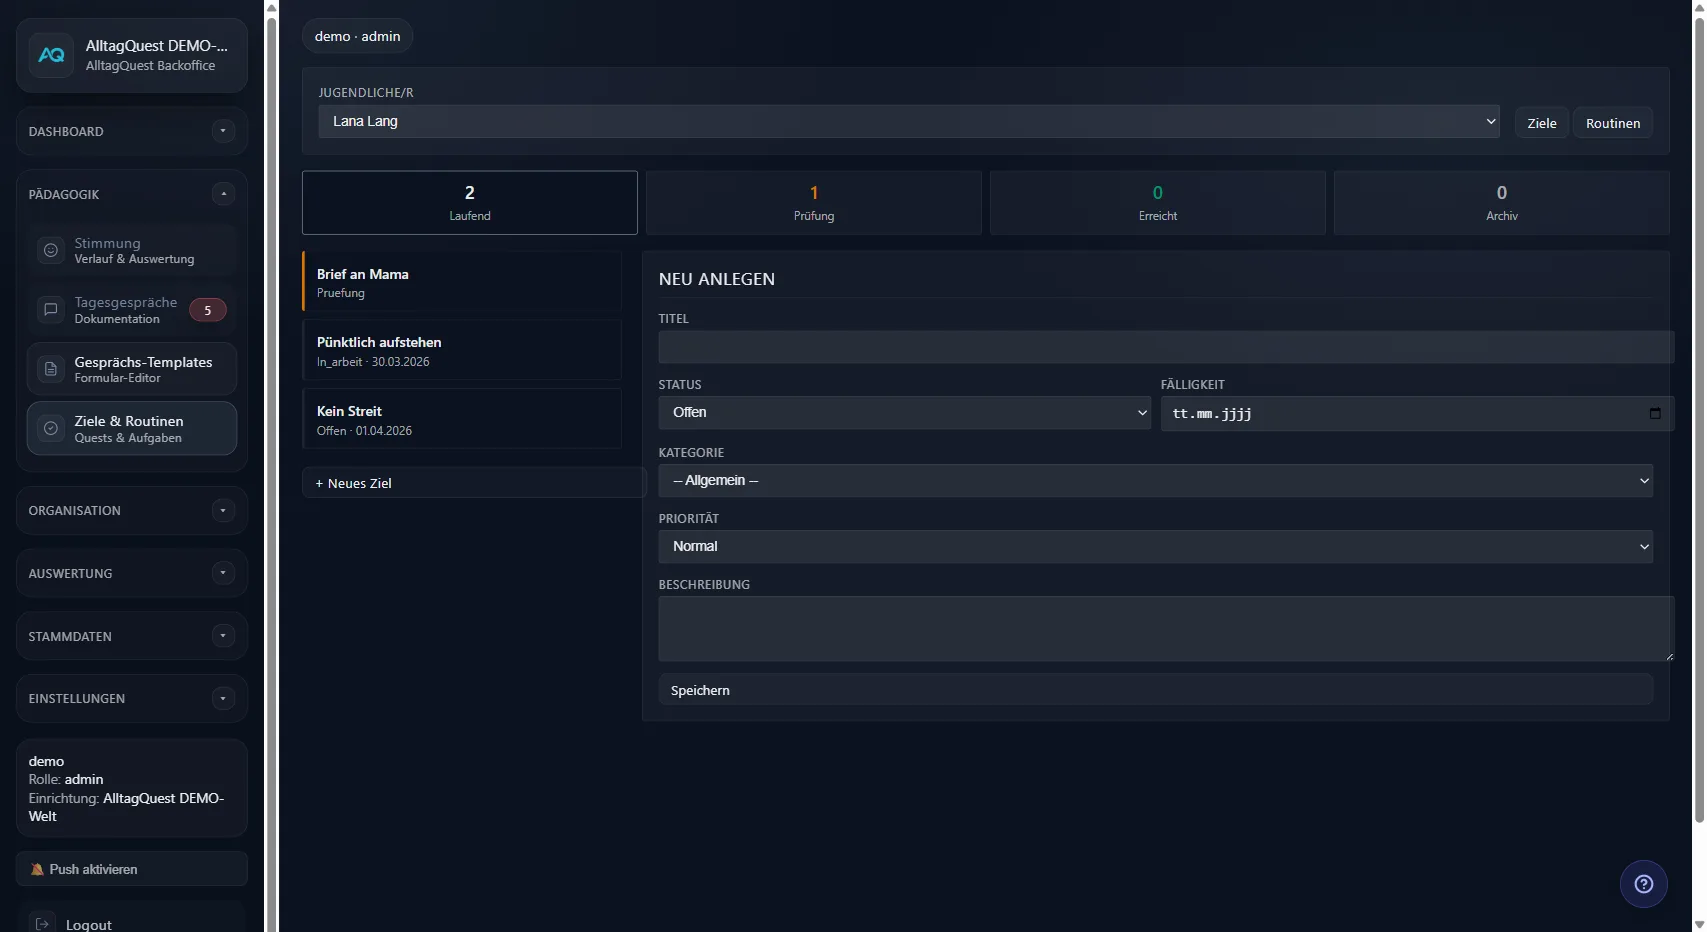Open the Fälligkeit date picker icon

click(x=1654, y=413)
